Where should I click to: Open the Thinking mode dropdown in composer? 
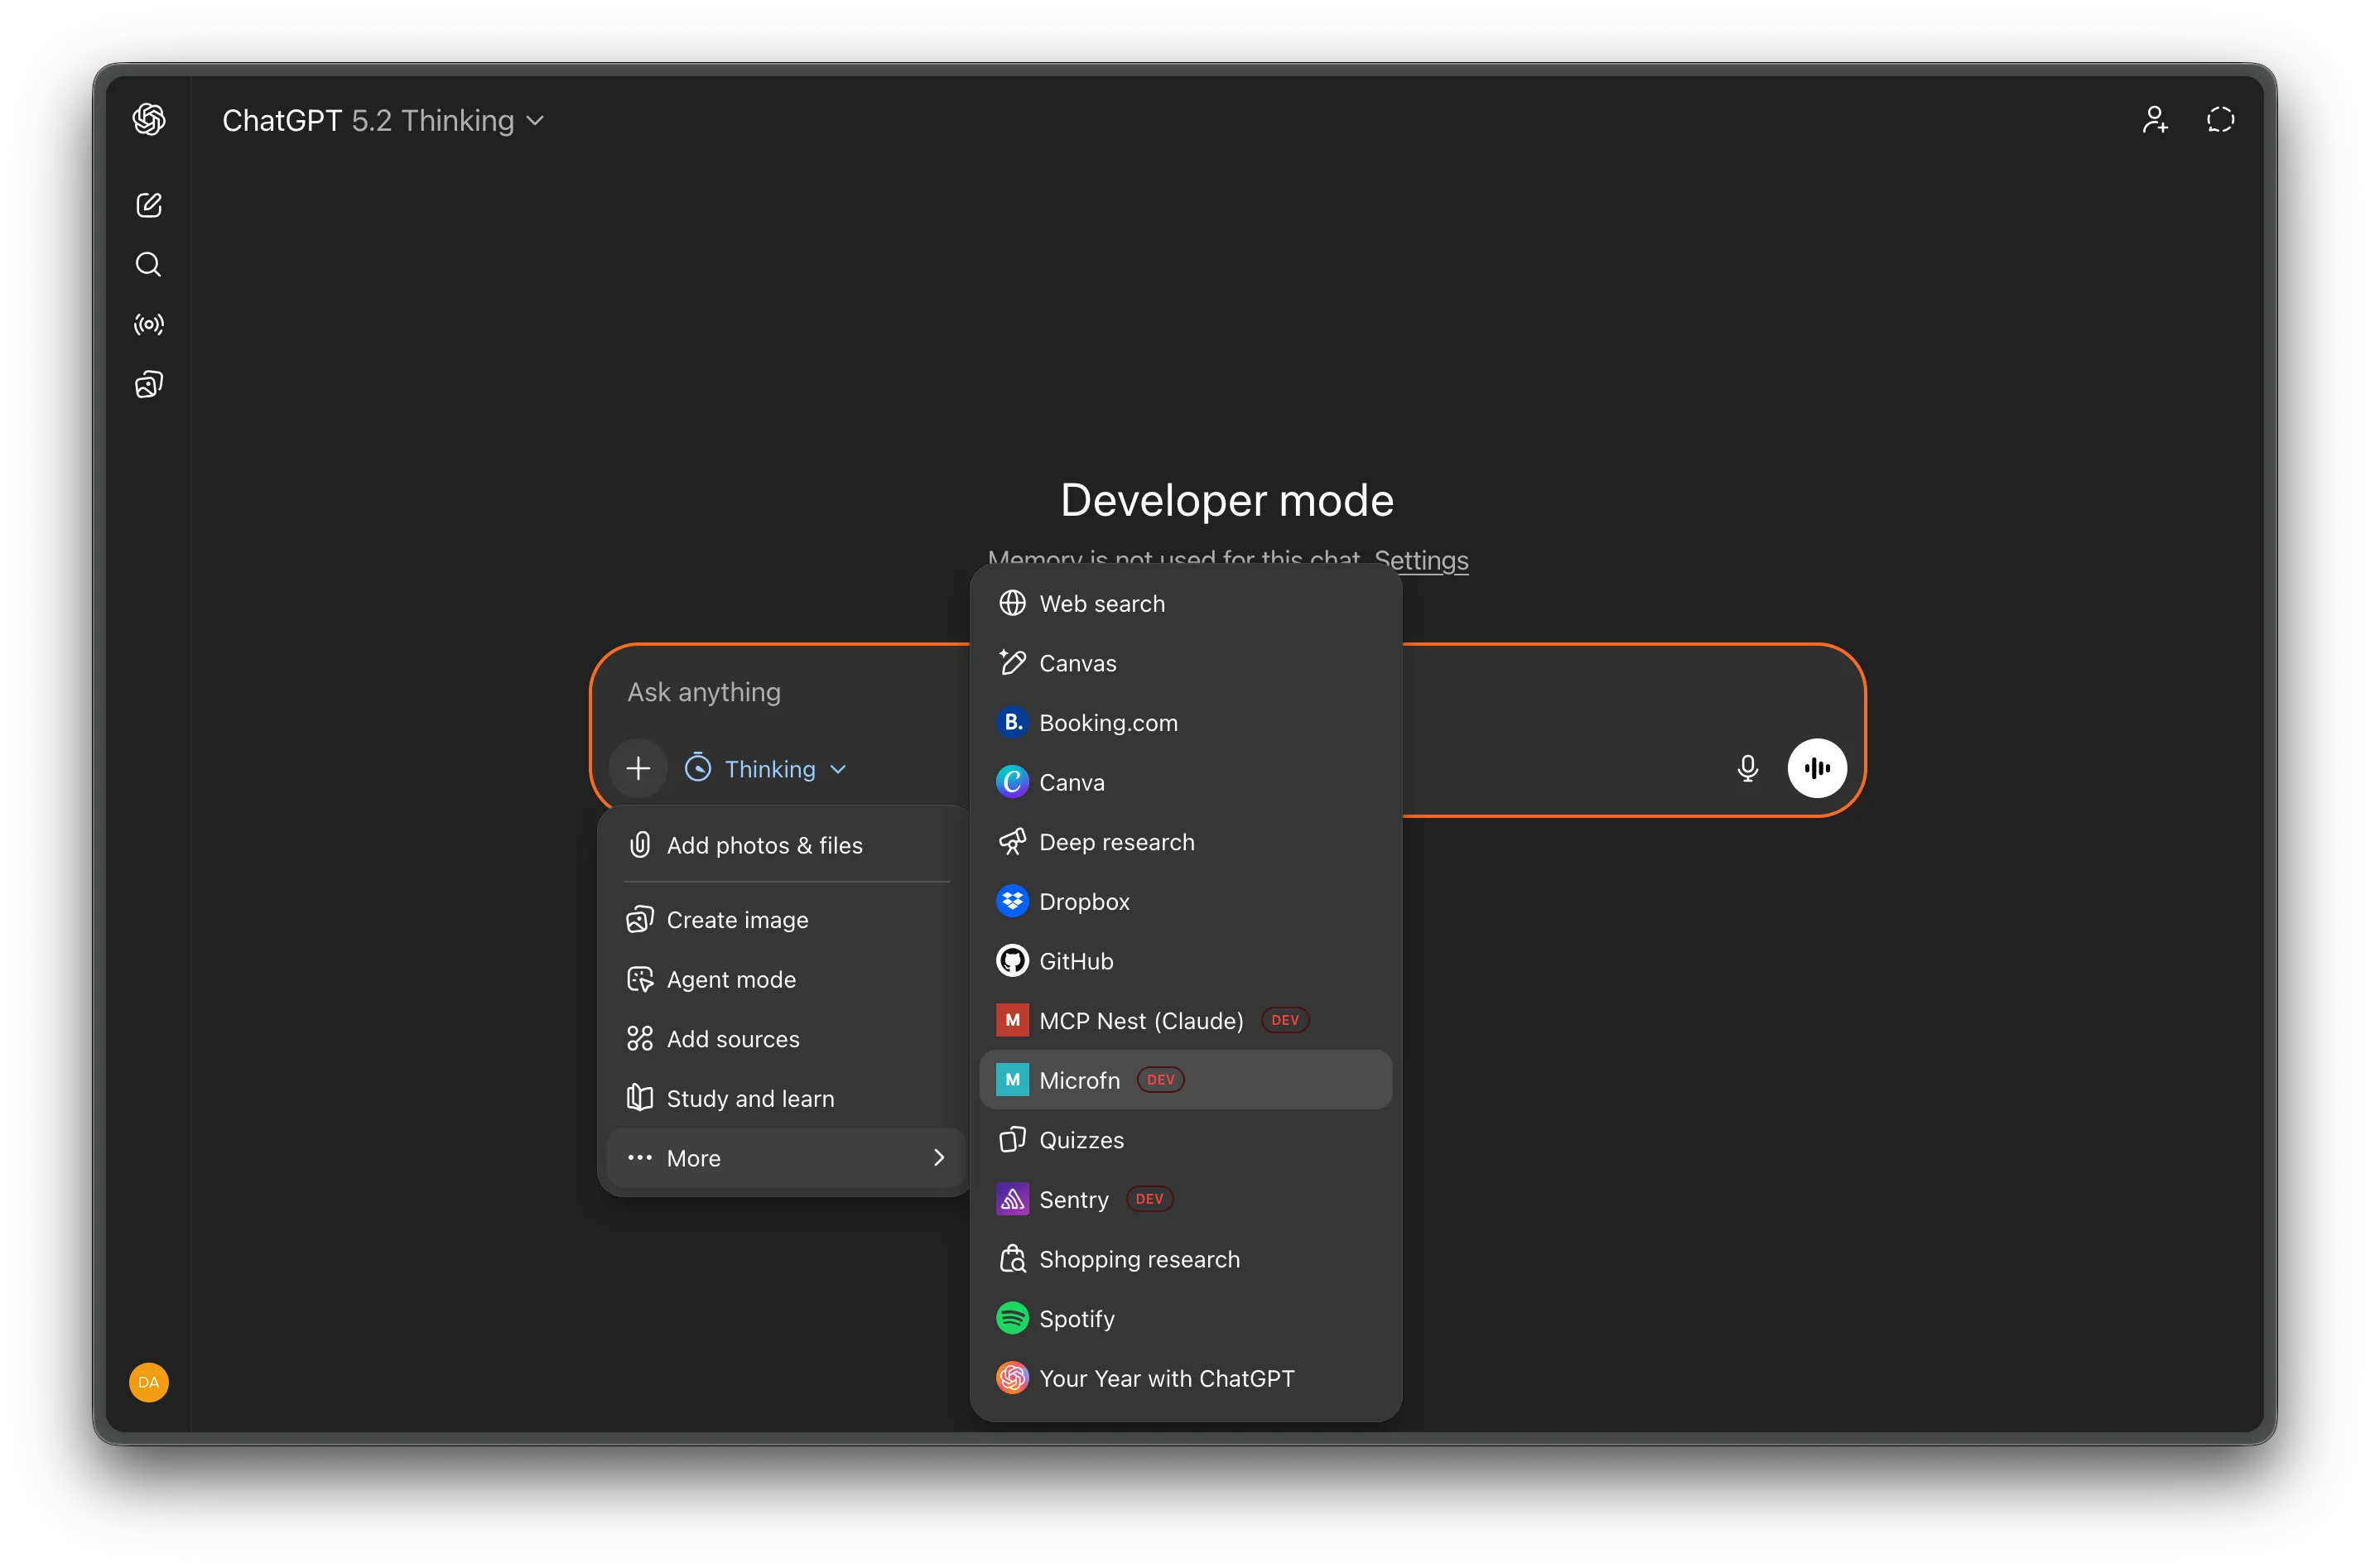point(766,768)
